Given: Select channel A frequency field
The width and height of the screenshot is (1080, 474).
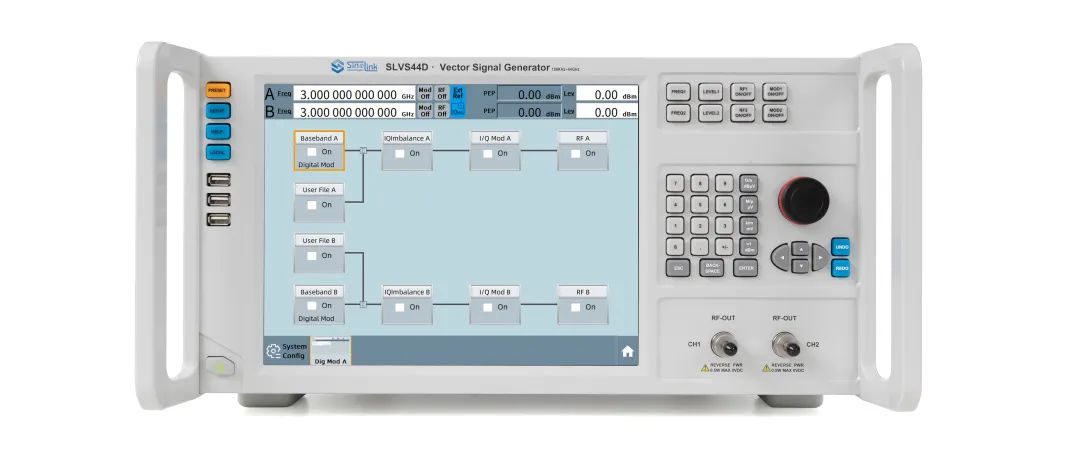Looking at the screenshot, I should click(355, 94).
